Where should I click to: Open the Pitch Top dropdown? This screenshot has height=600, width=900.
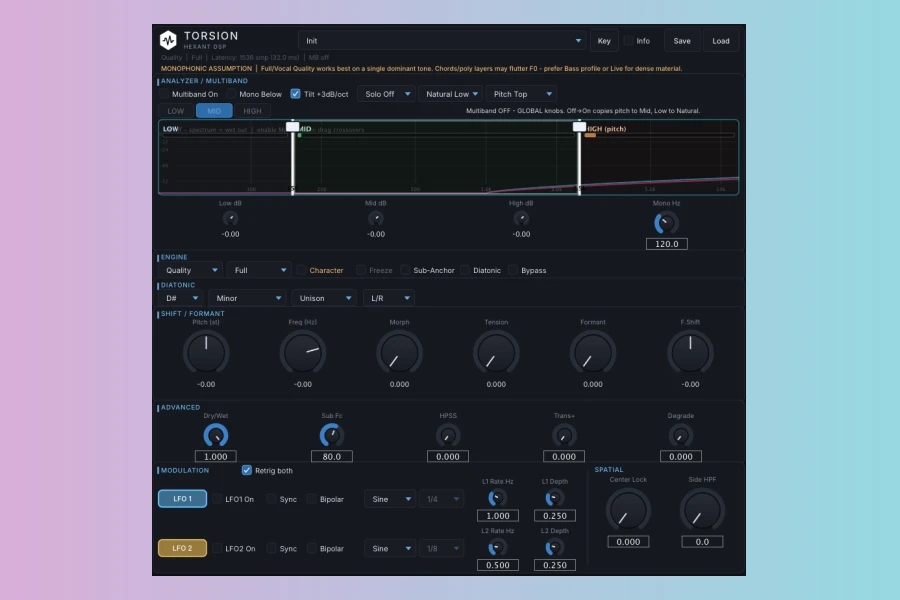tap(522, 94)
